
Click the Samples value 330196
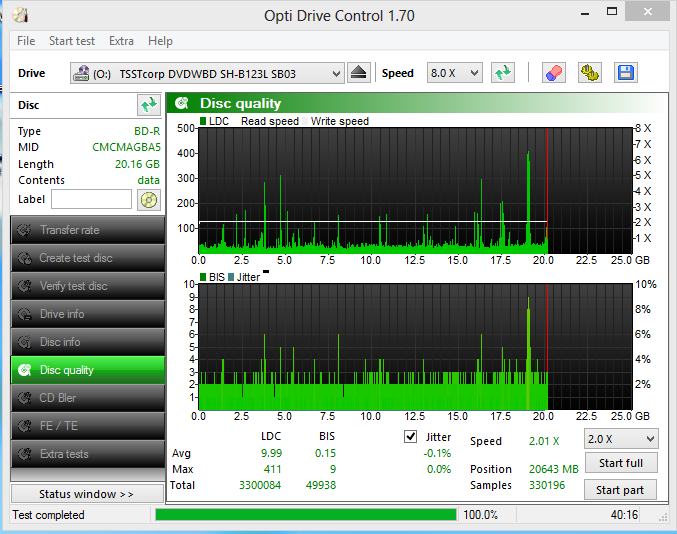(547, 485)
